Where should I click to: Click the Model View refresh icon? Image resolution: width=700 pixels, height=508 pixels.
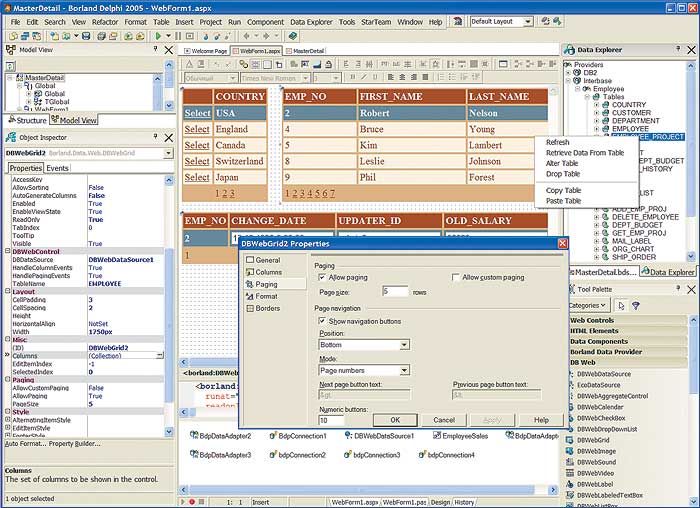[10, 67]
